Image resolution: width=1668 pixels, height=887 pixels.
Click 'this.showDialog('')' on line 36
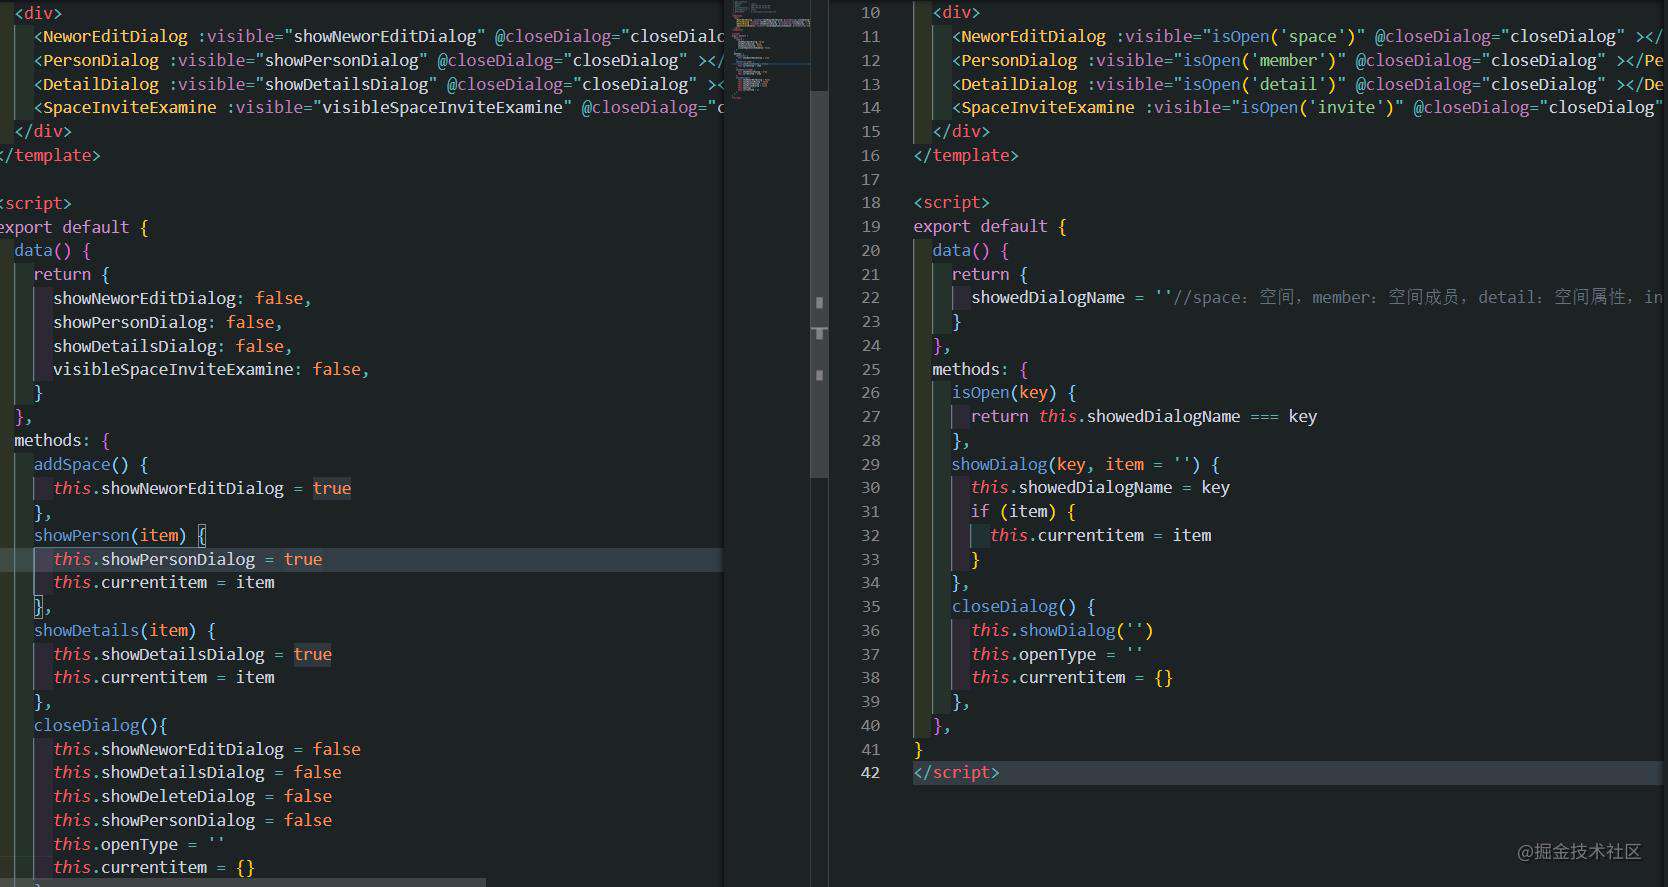coord(1062,631)
